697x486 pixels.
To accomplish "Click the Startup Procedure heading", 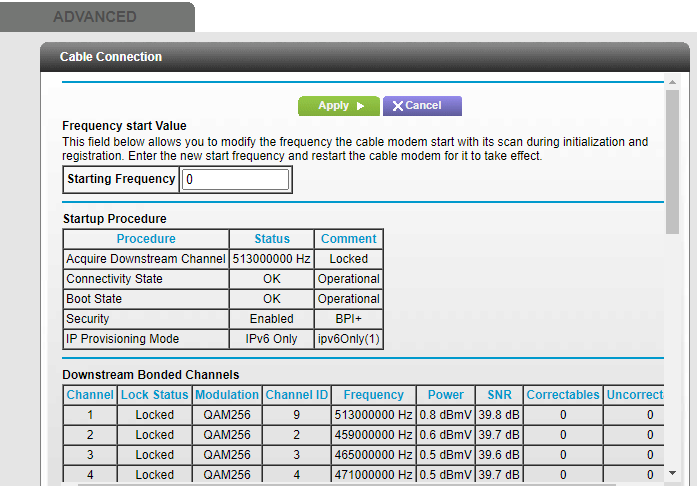I will coord(115,219).
